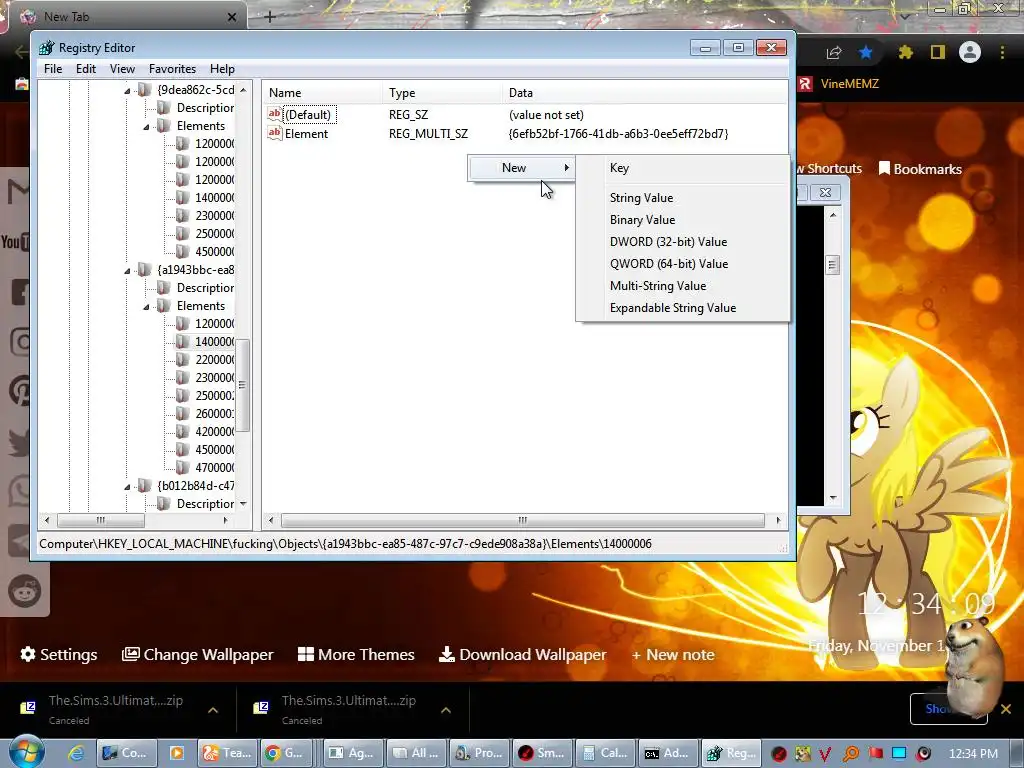Open Chrome three-dot menu
The width and height of the screenshot is (1024, 768).
1002,52
